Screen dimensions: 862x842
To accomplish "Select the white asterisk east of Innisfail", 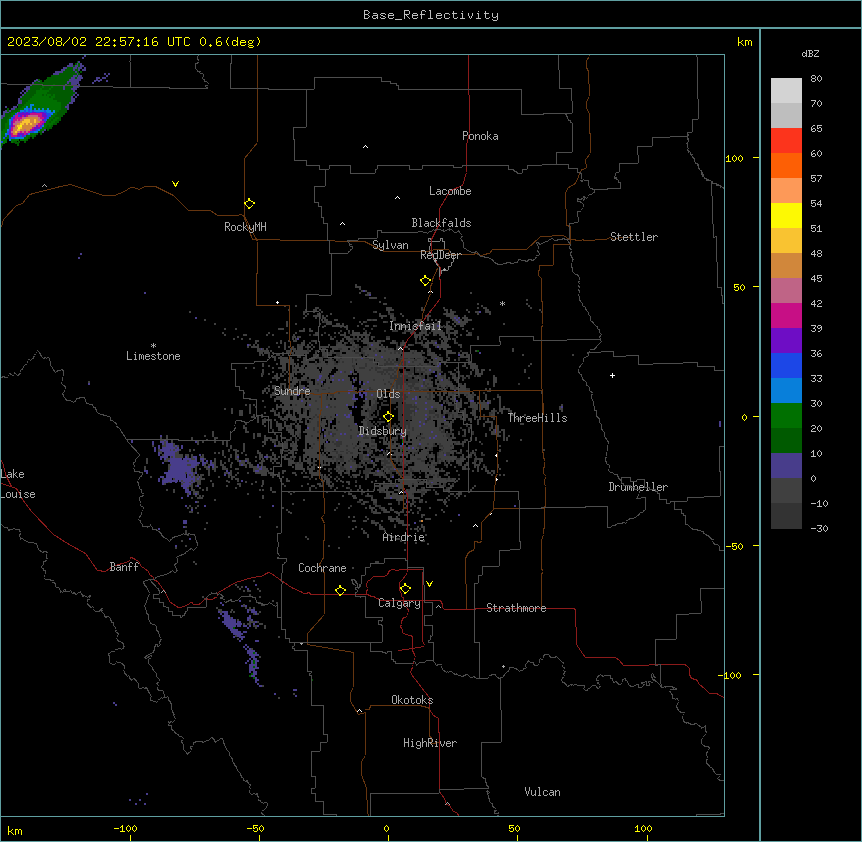I will (x=502, y=304).
